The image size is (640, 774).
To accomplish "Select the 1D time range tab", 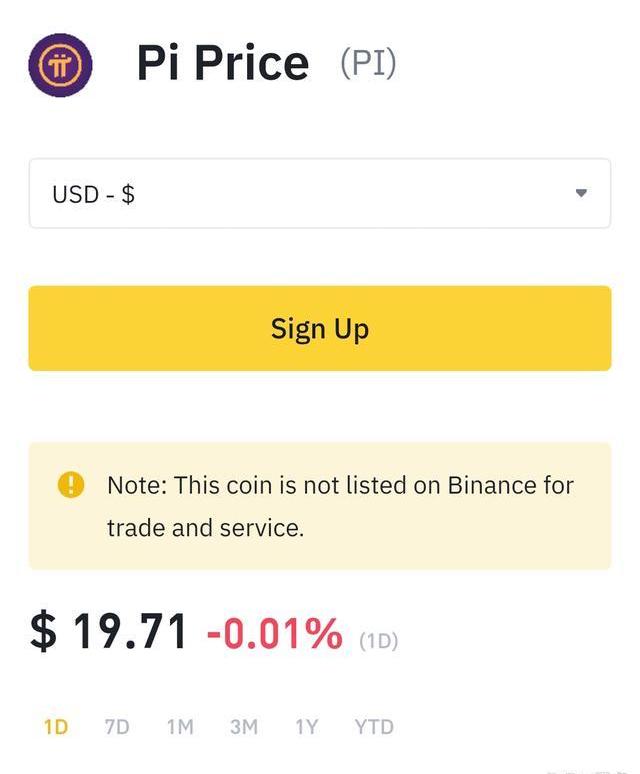I will (x=56, y=727).
